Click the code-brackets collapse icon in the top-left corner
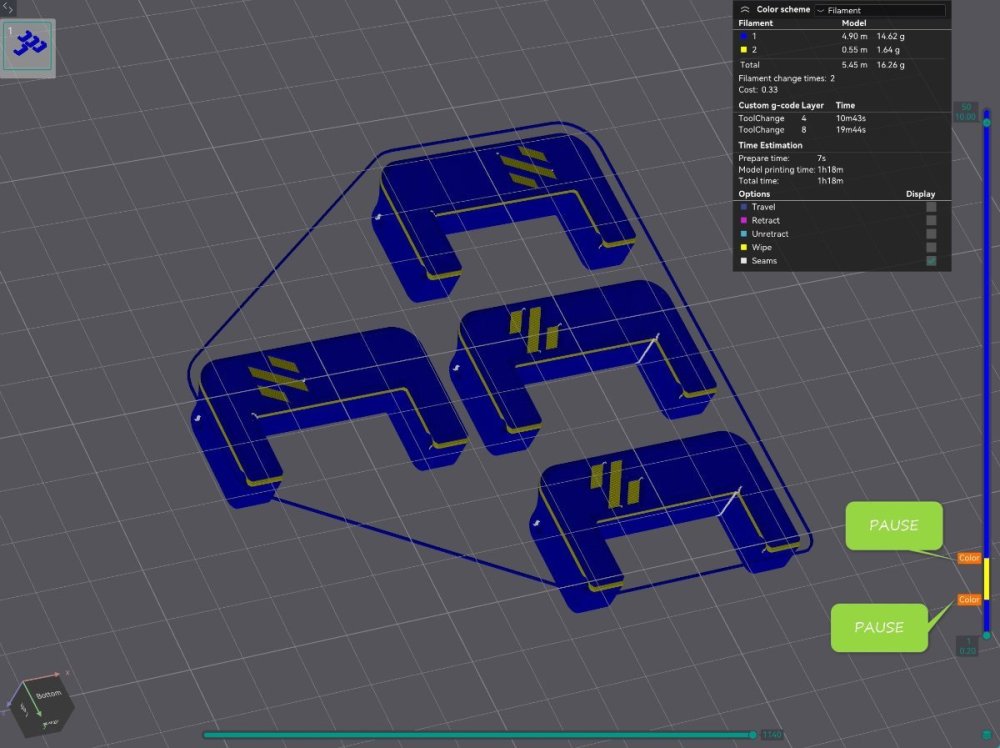This screenshot has height=748, width=1000. click(x=8, y=8)
